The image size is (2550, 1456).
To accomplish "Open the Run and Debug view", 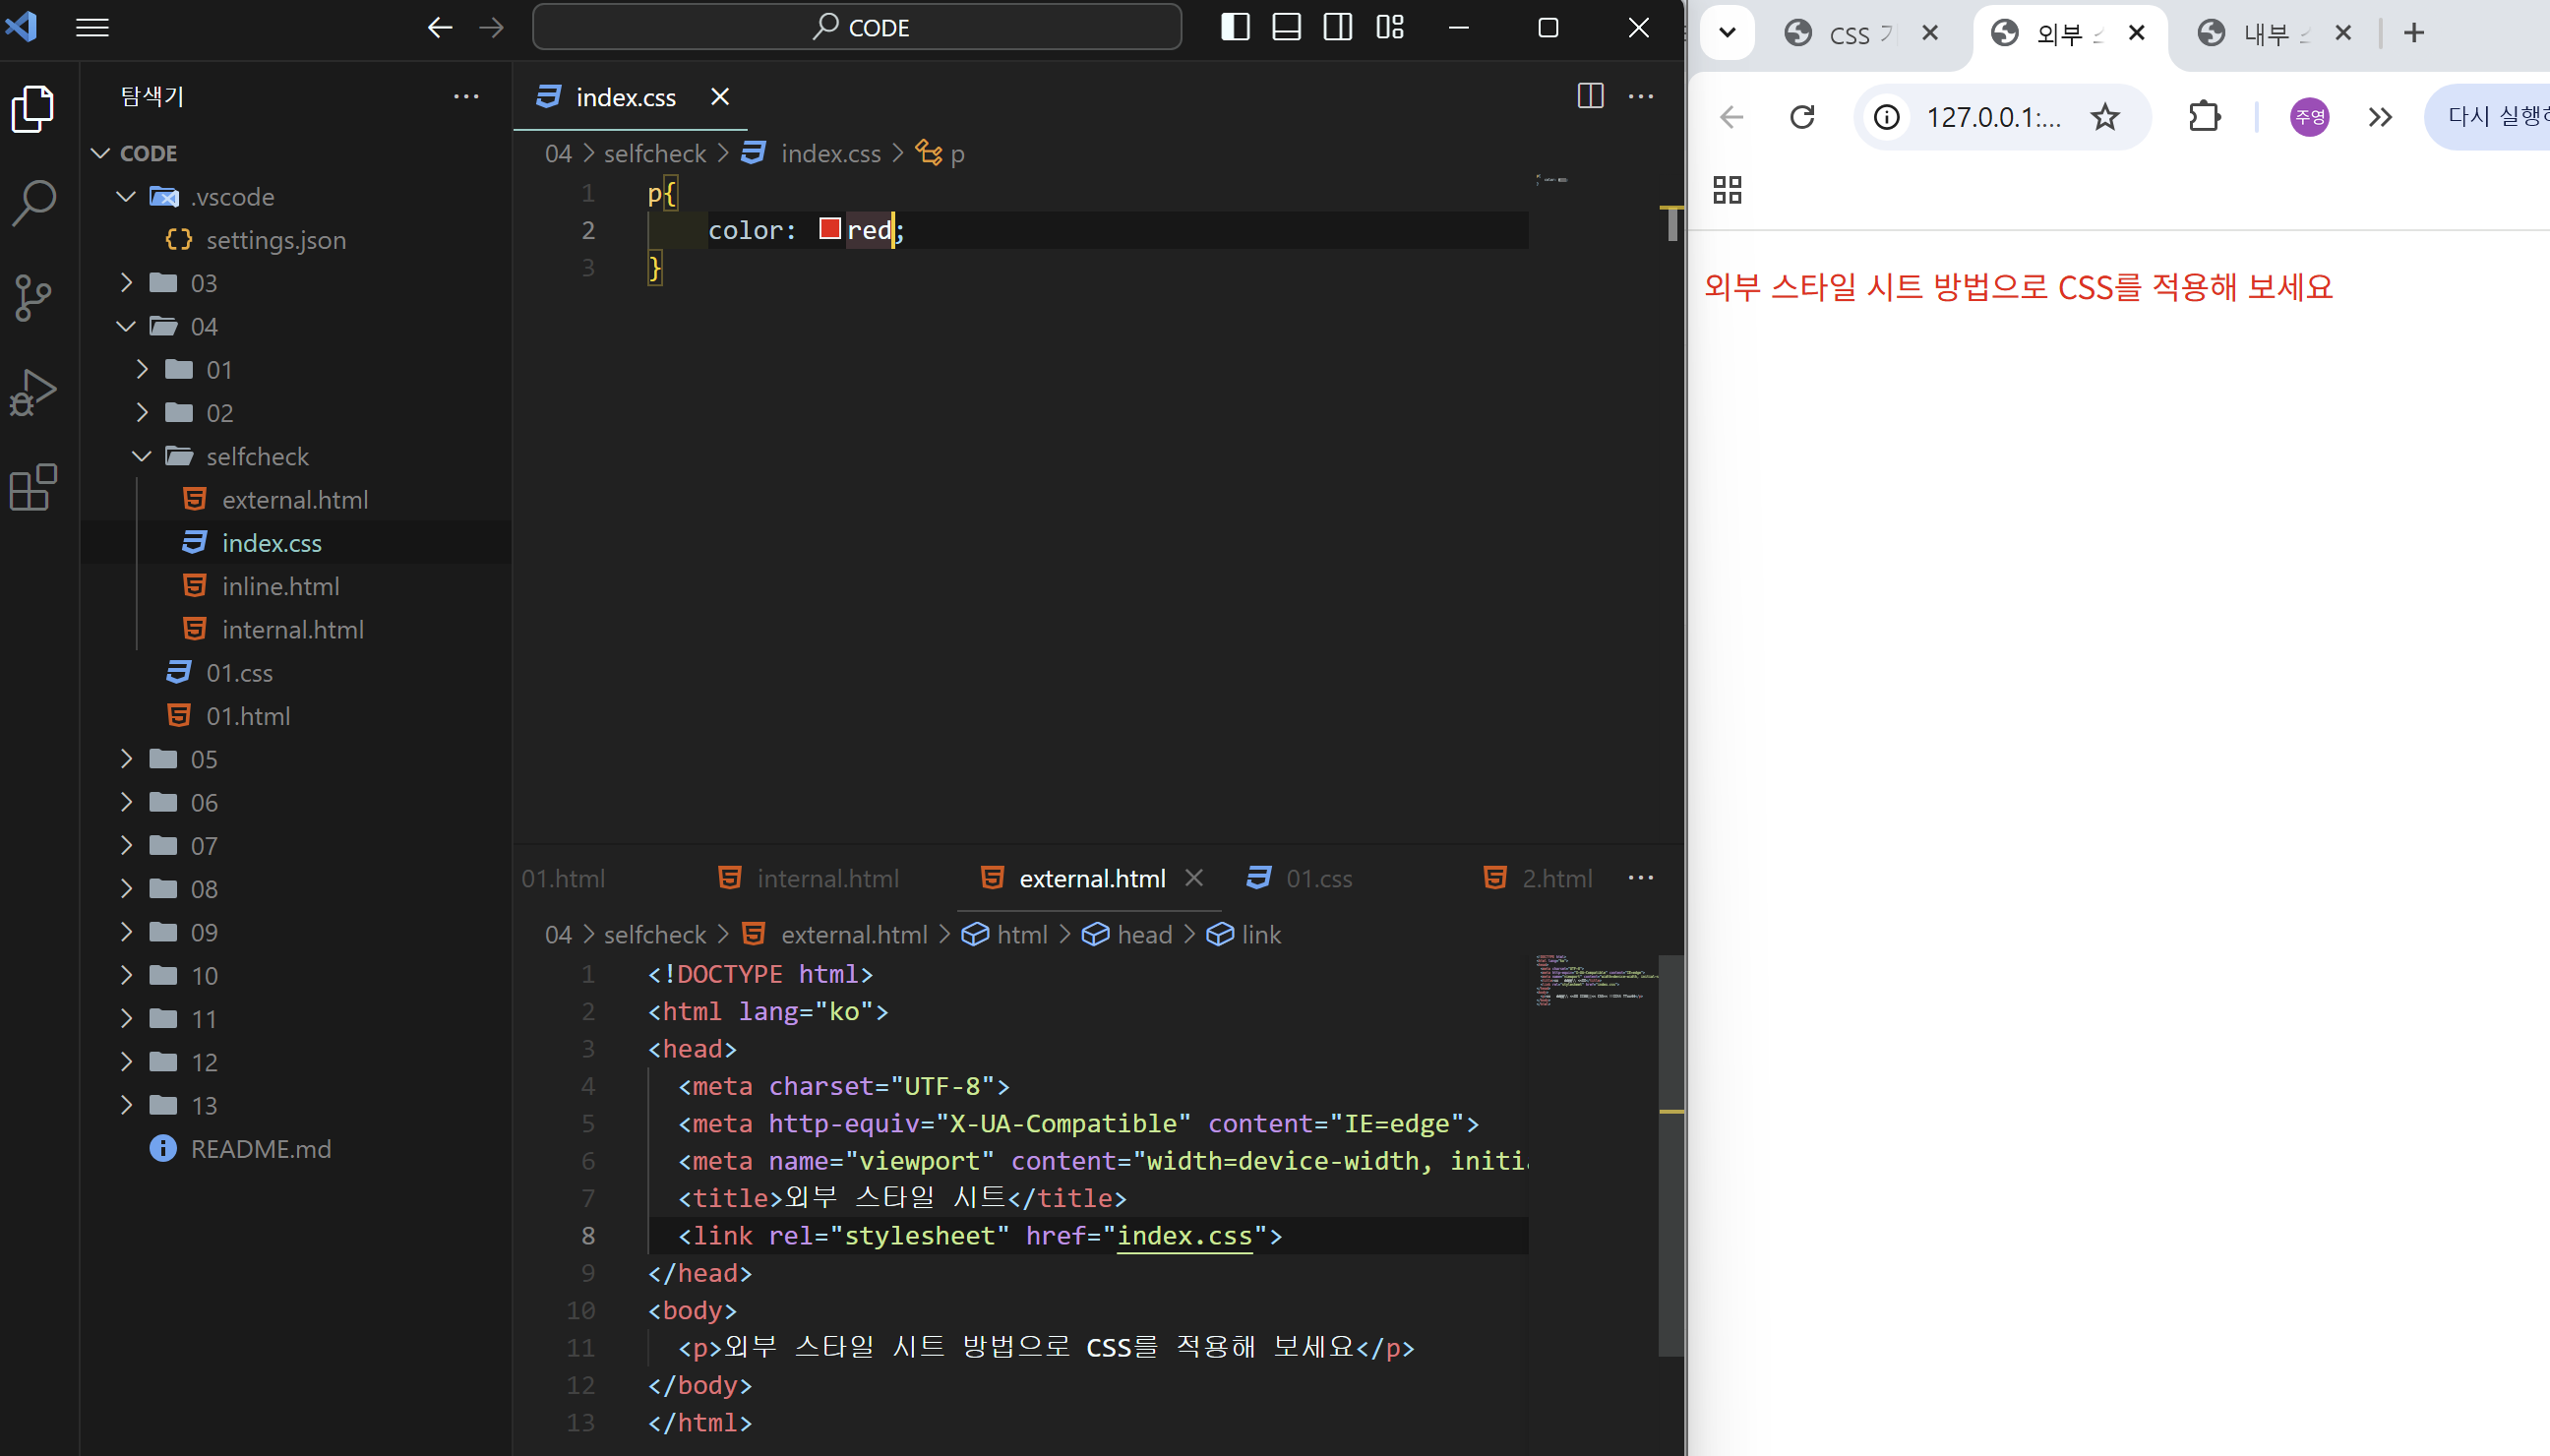I will [34, 392].
